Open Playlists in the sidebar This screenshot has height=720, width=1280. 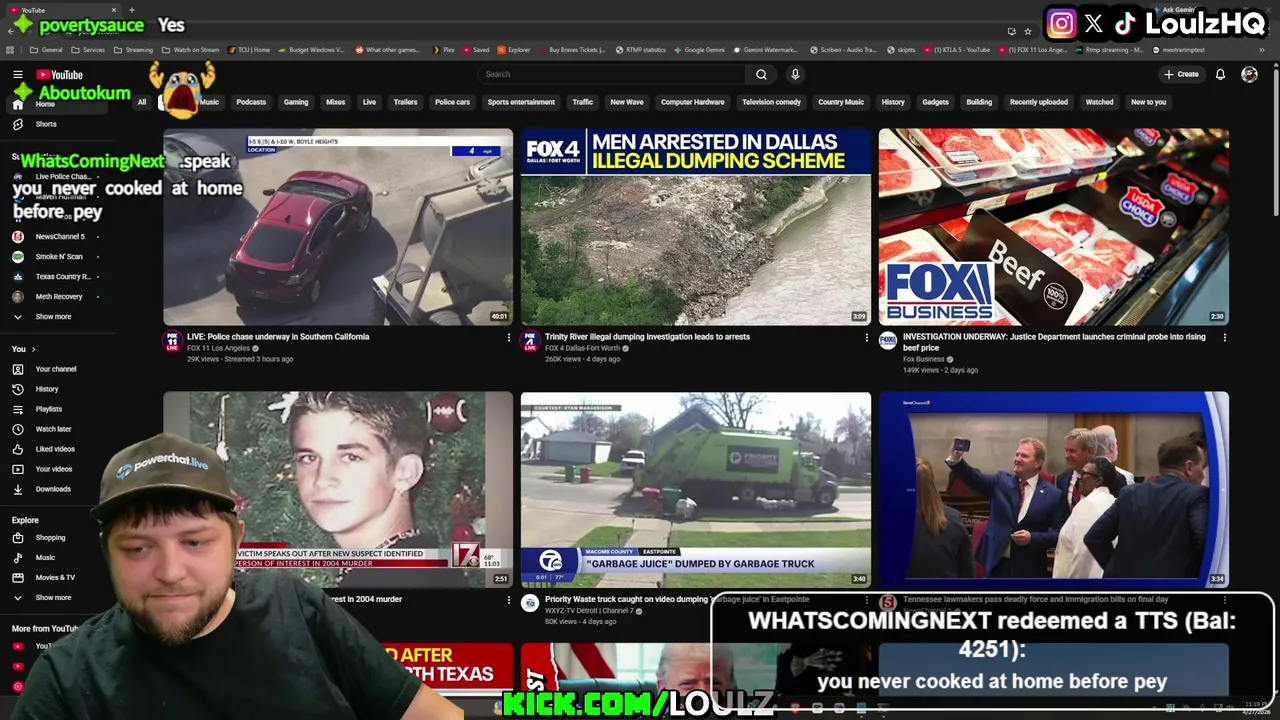click(x=48, y=409)
